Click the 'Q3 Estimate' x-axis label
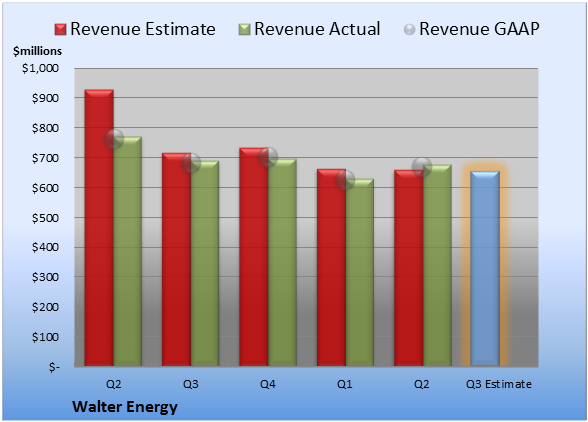Viewport: 588px width, 422px height. click(x=499, y=384)
